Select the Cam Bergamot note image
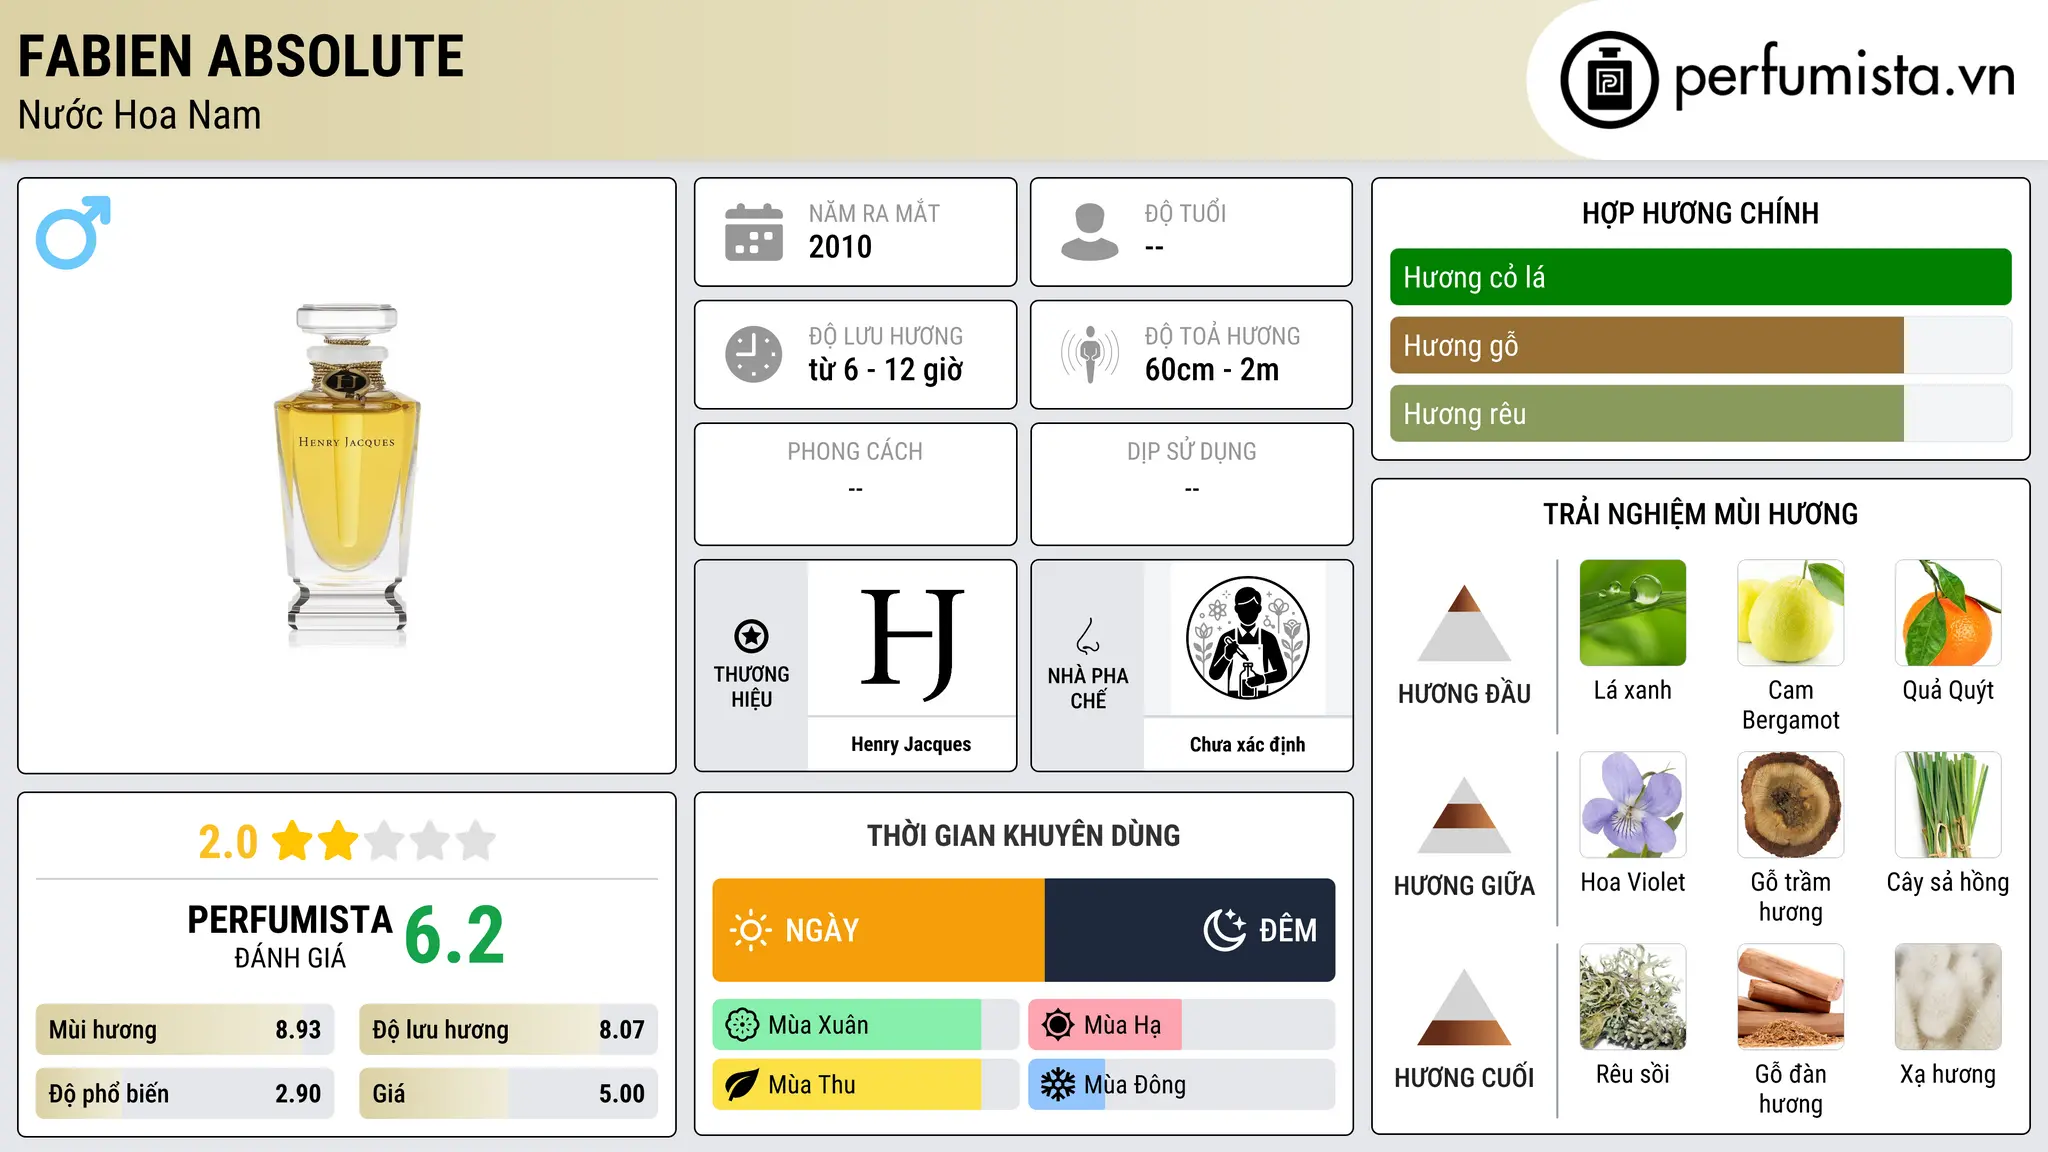The width and height of the screenshot is (2048, 1152). (1791, 613)
